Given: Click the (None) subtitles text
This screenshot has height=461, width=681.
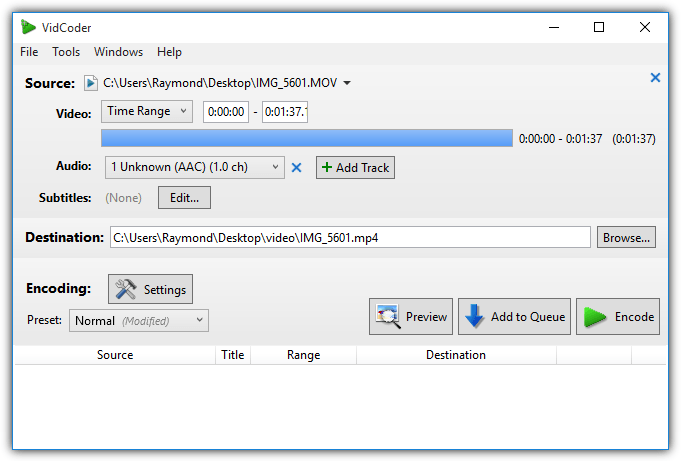Looking at the screenshot, I should (x=123, y=198).
